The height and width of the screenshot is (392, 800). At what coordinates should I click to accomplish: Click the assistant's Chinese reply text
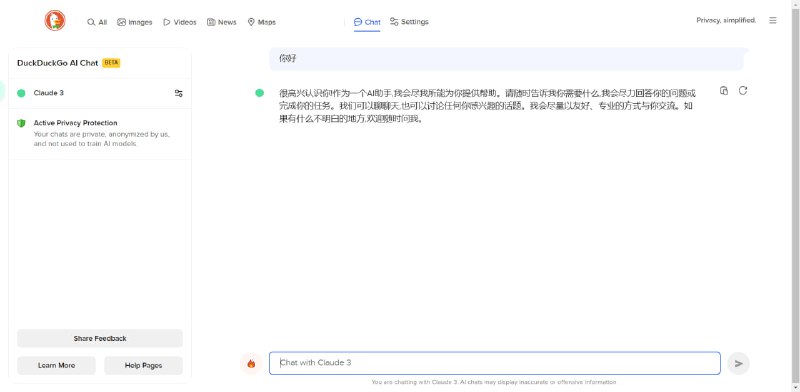pyautogui.click(x=487, y=107)
